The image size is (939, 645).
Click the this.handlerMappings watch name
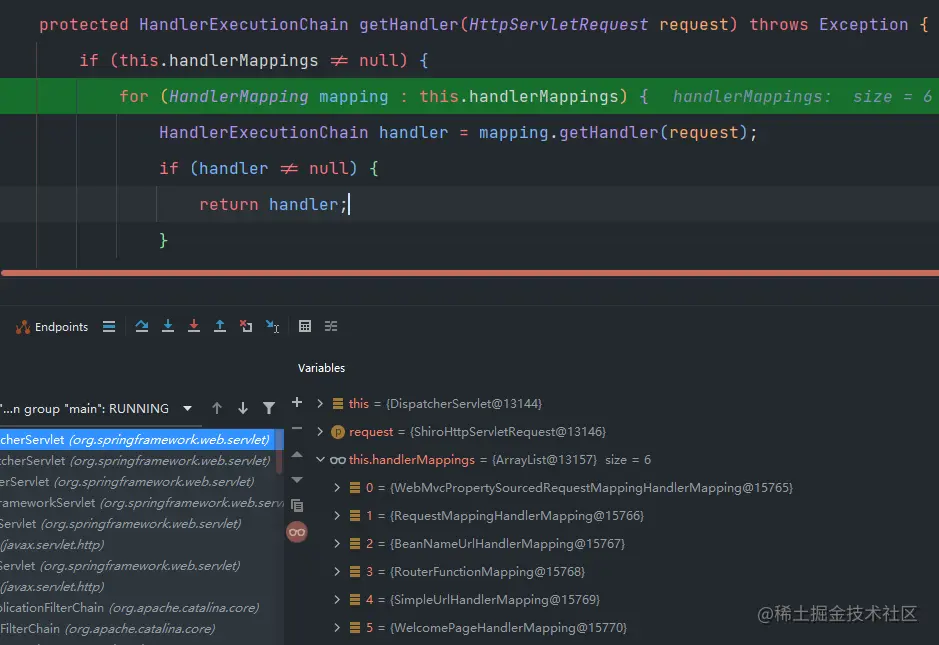pos(412,460)
